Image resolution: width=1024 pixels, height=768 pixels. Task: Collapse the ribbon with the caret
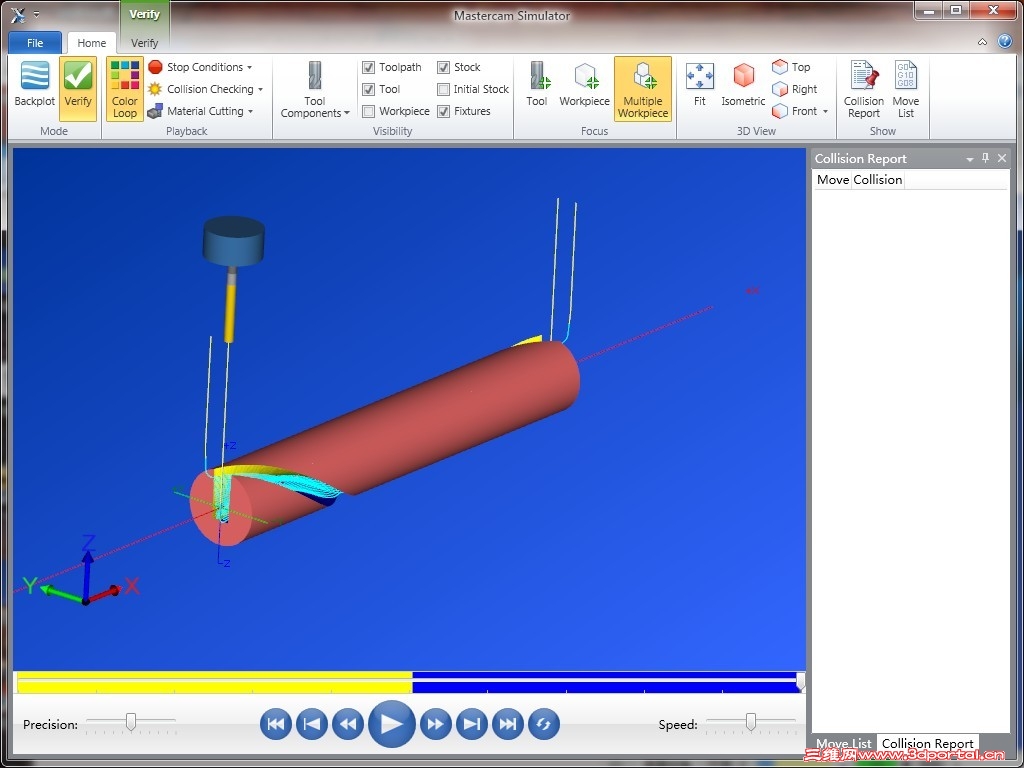[982, 42]
